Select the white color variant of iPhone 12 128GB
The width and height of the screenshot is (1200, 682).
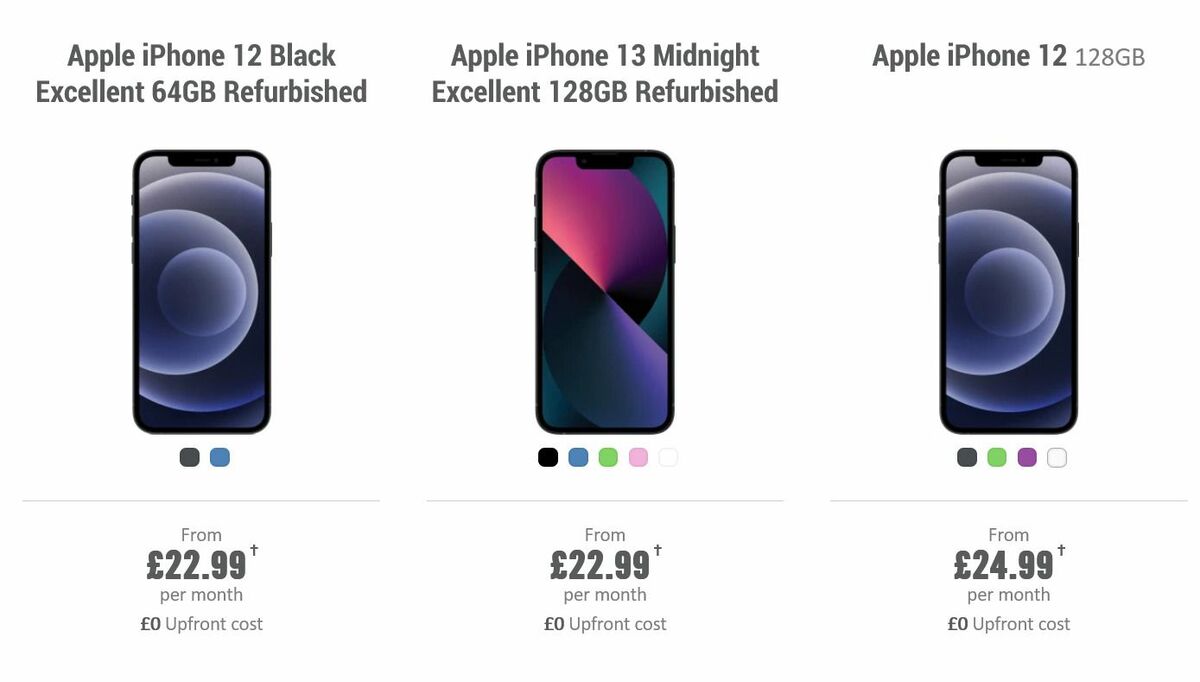coord(1056,457)
